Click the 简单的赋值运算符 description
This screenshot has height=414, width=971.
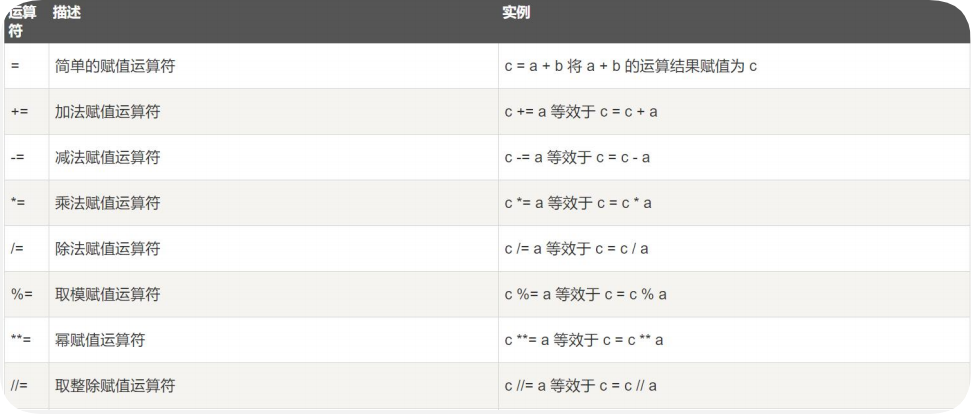pos(115,66)
